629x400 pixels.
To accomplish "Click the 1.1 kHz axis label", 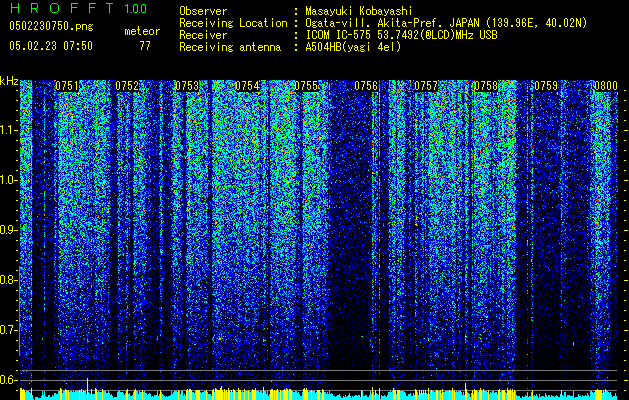I will (9, 130).
